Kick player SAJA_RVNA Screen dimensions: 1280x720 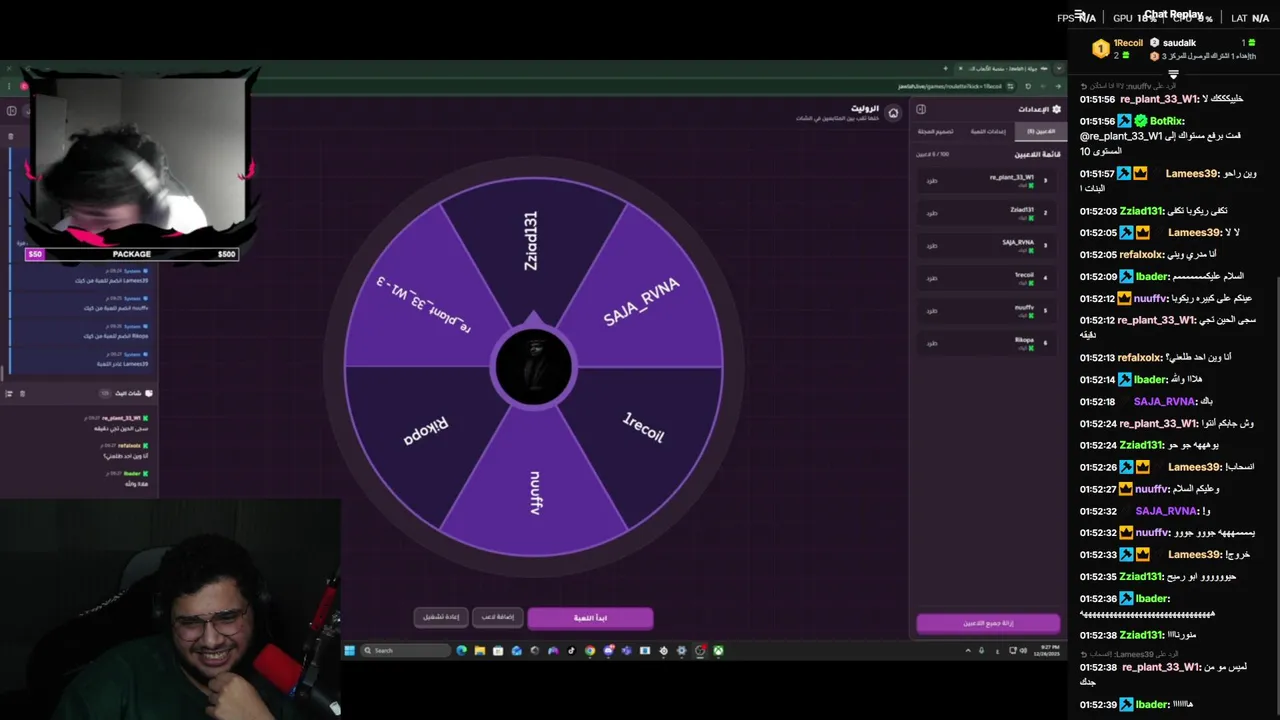pyautogui.click(x=932, y=245)
